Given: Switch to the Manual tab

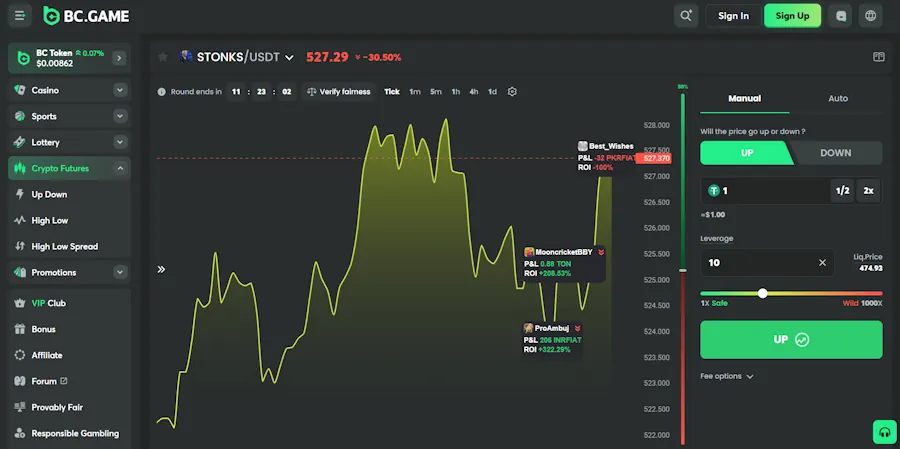Looking at the screenshot, I should coord(744,98).
